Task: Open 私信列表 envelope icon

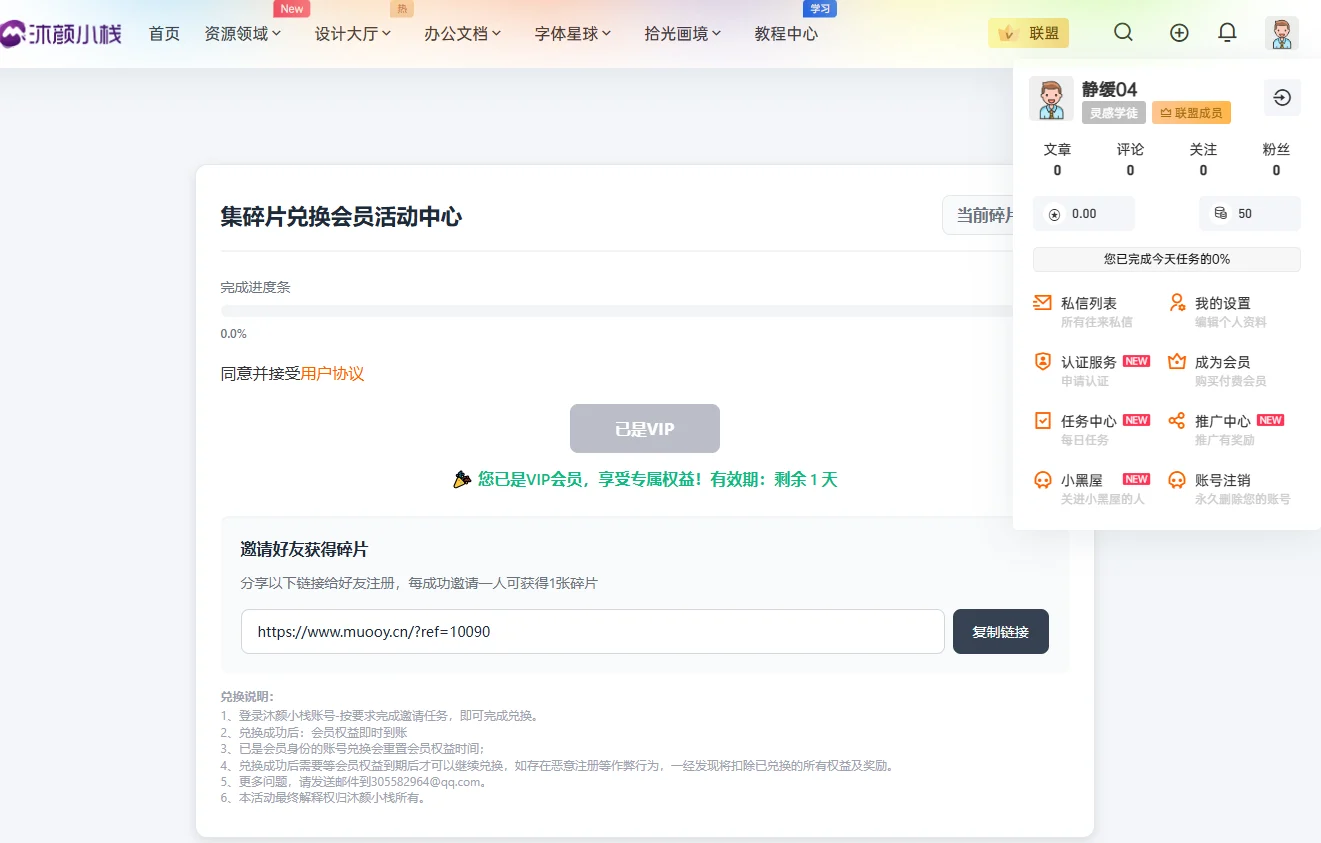Action: click(x=1042, y=303)
